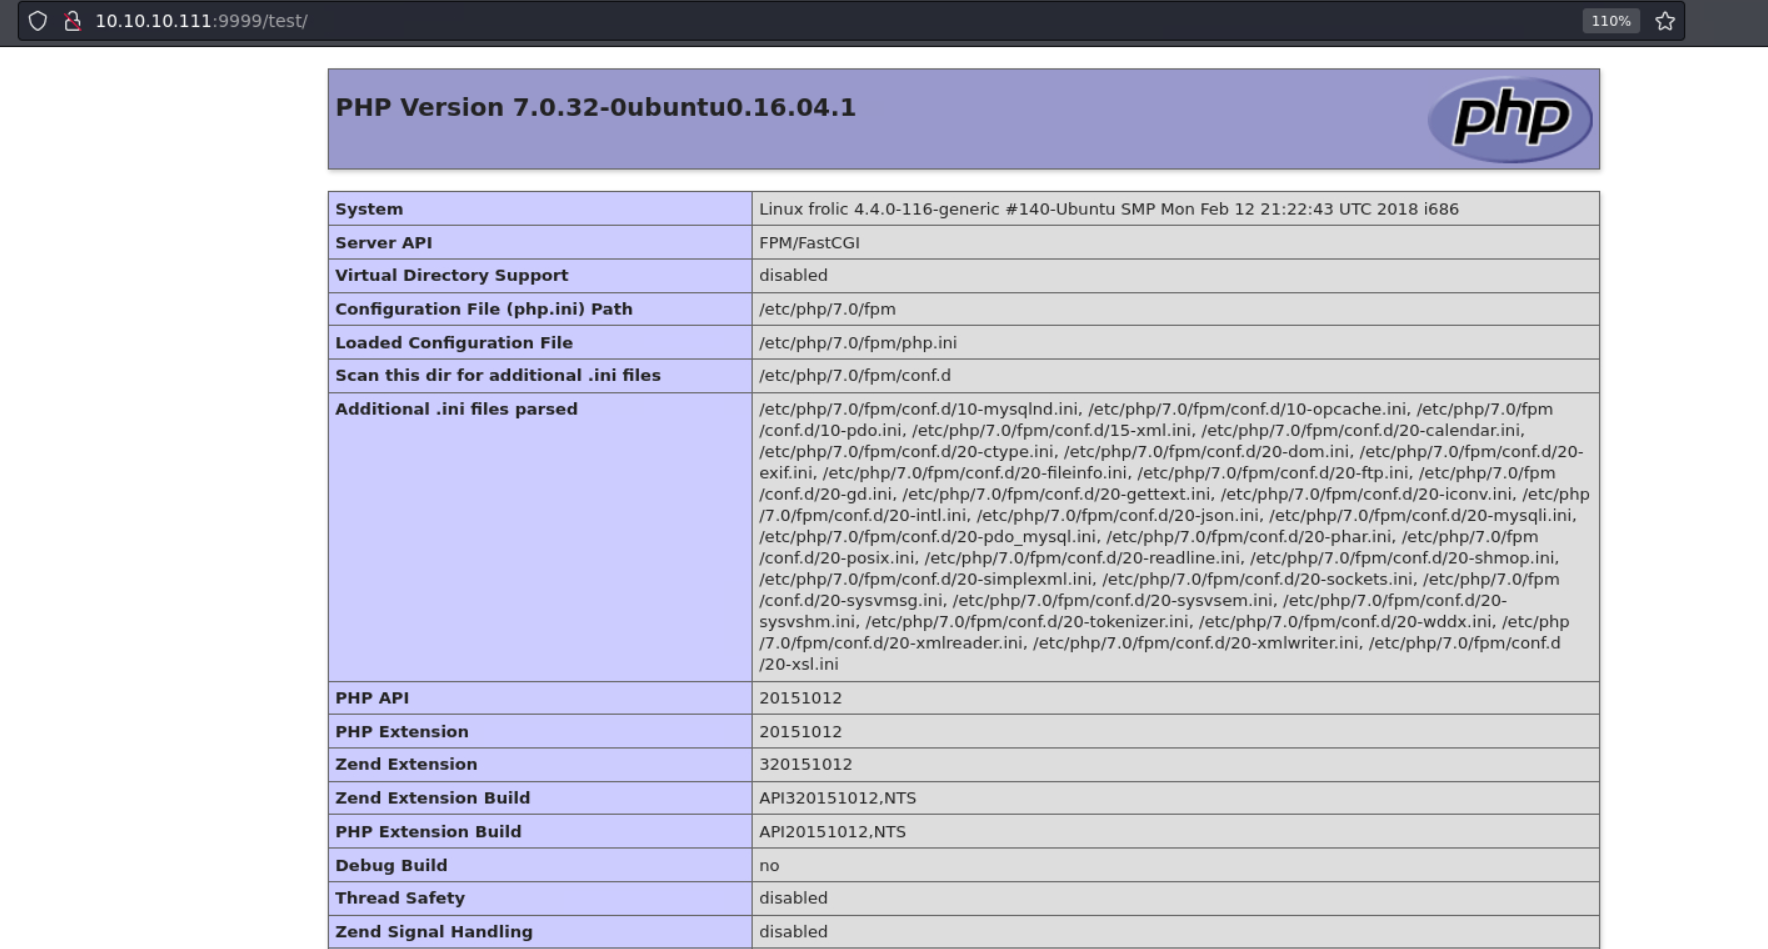Click the FPM/FastCGI value
1768x949 pixels.
809,242
